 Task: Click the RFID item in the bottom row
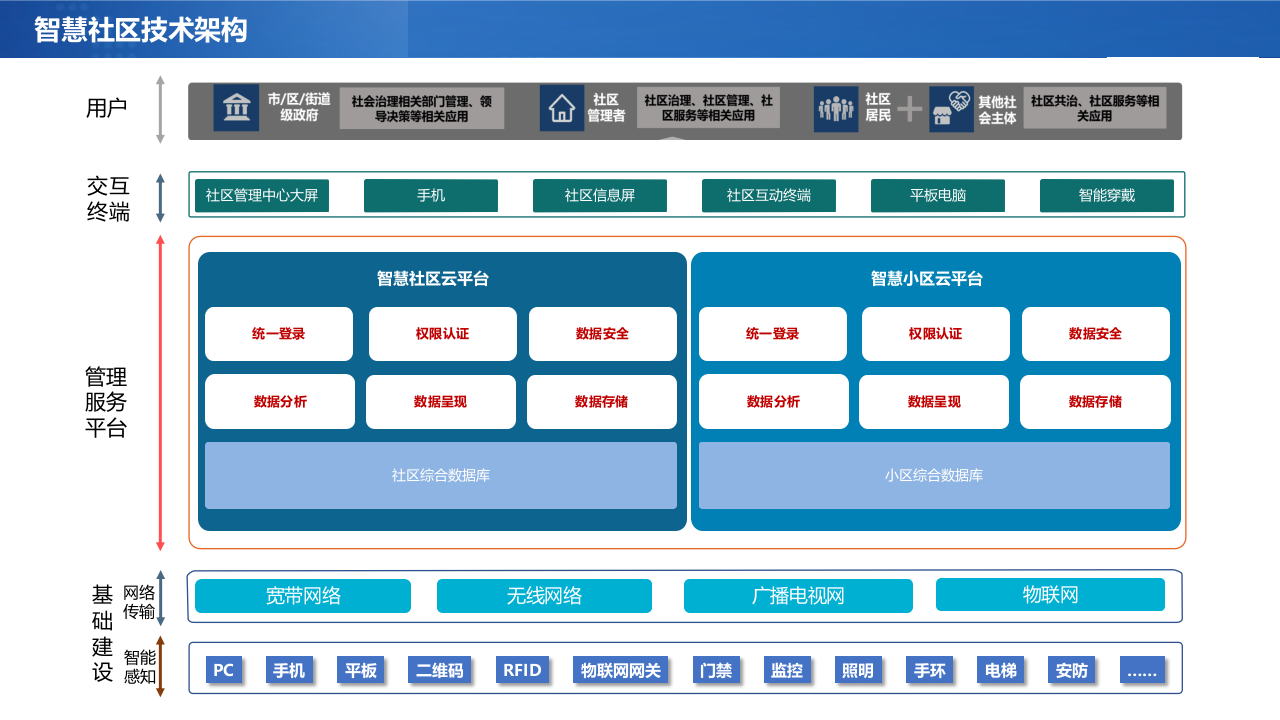(523, 670)
